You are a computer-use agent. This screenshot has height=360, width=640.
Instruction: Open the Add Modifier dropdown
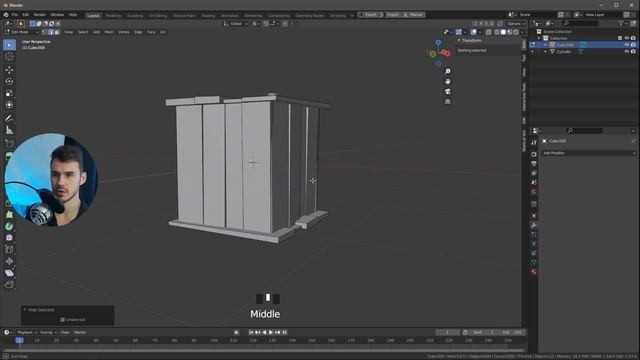(589, 153)
